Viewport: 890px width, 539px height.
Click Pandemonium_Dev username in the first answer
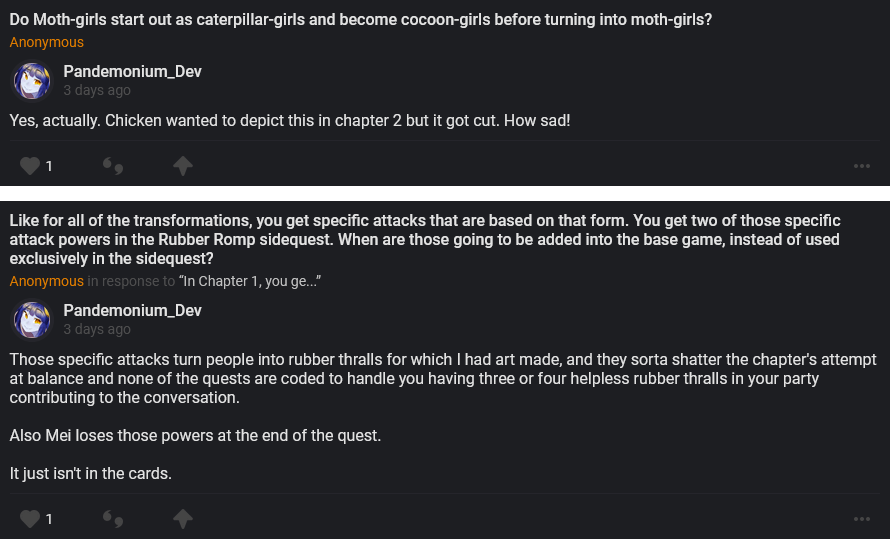[x=132, y=72]
